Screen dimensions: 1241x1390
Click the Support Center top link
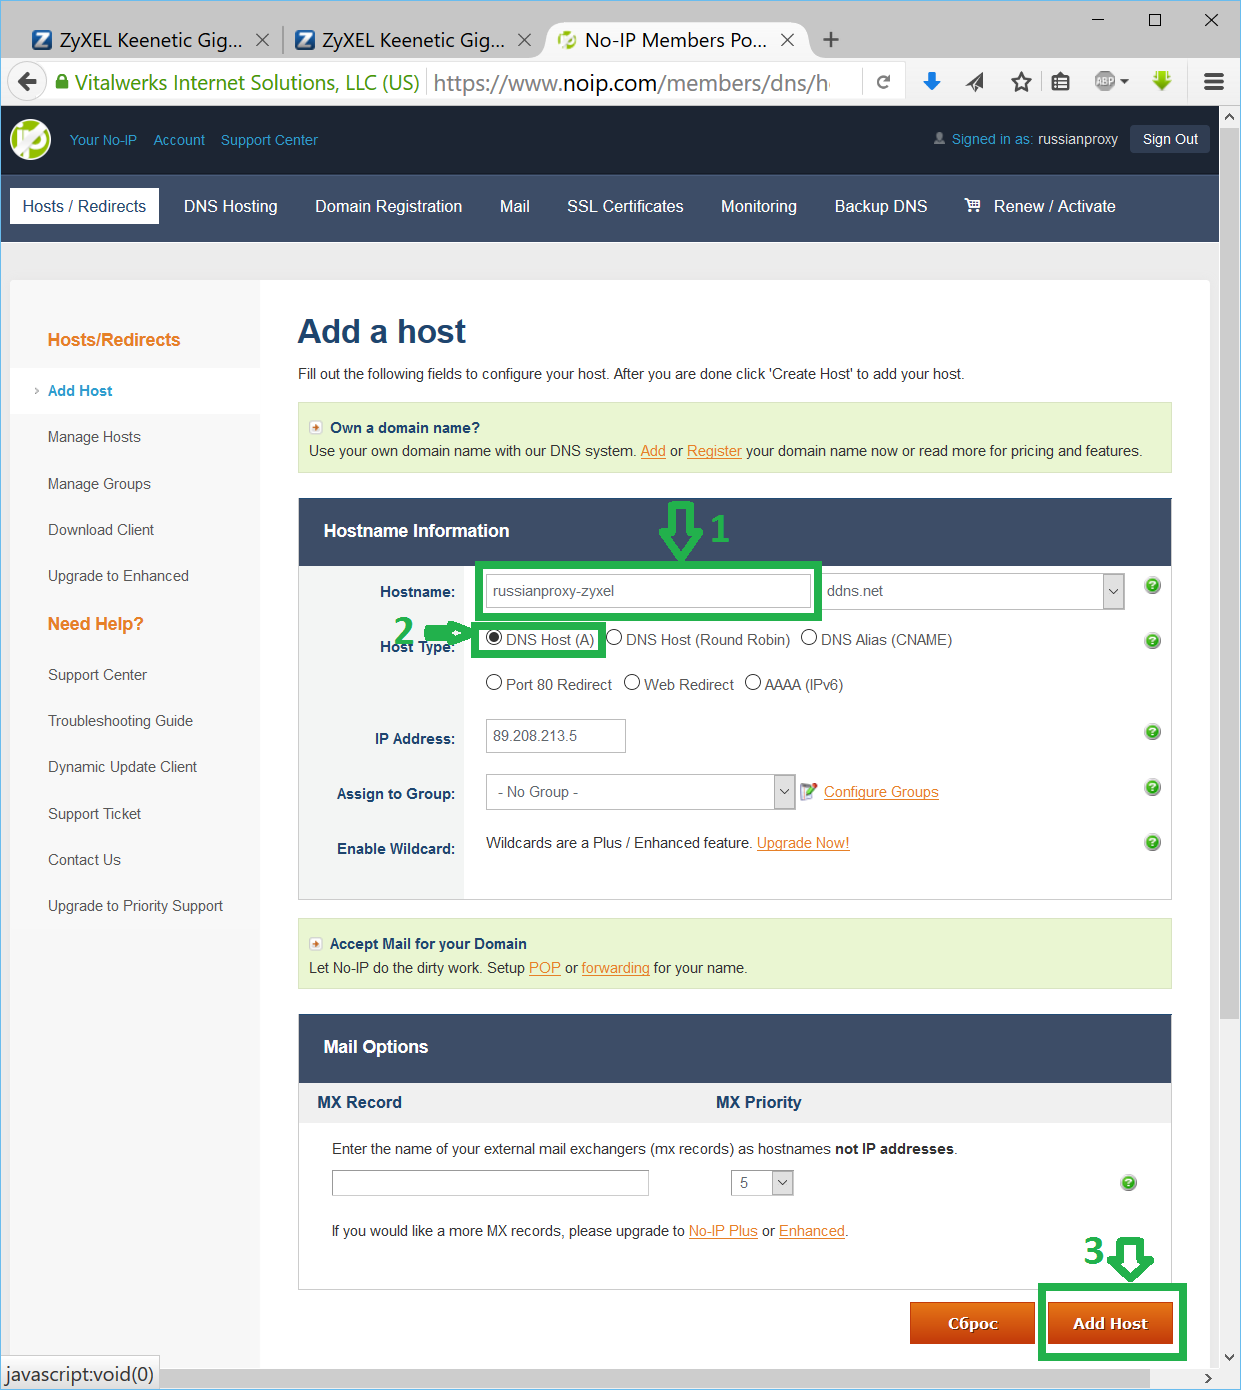[x=269, y=140]
